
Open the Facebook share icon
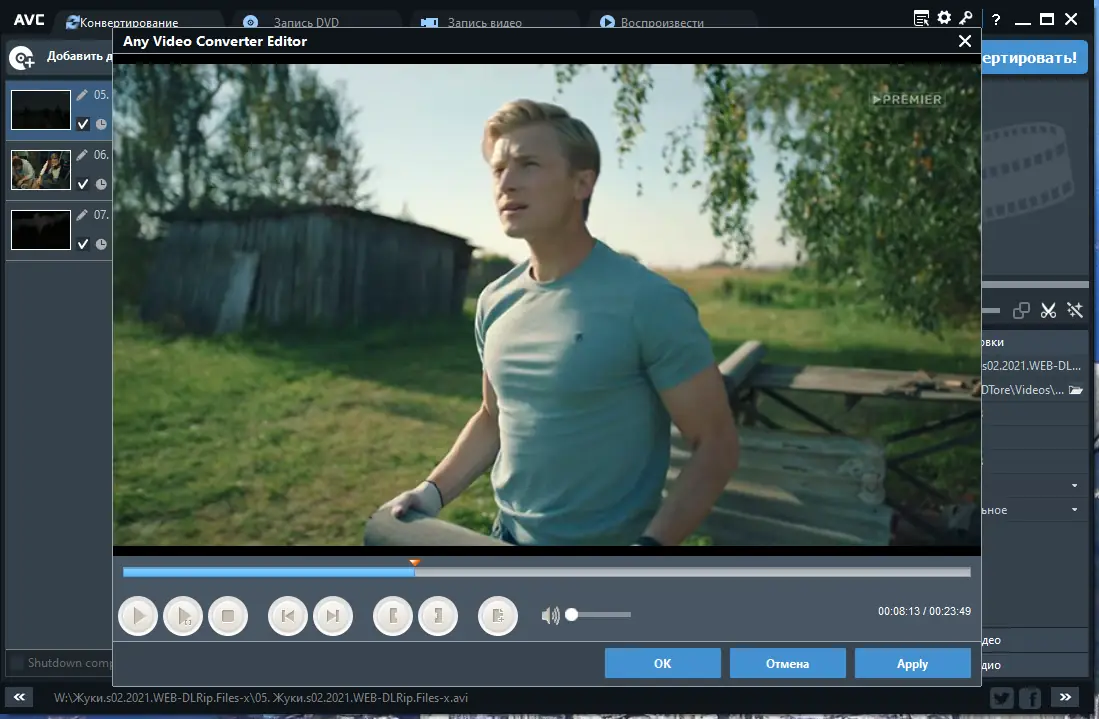click(x=1032, y=698)
